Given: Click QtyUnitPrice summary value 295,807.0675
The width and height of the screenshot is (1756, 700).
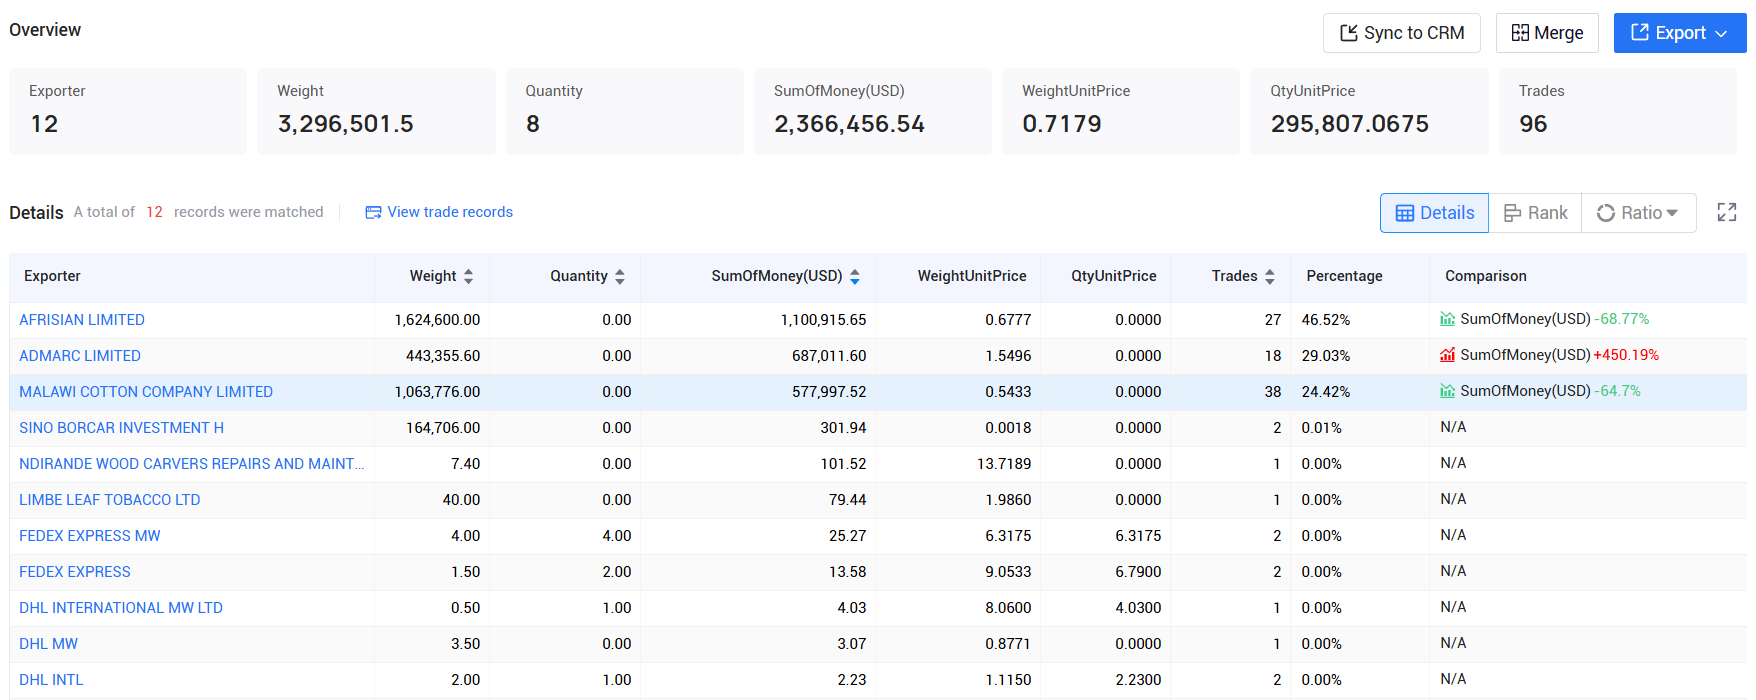Looking at the screenshot, I should [x=1350, y=124].
